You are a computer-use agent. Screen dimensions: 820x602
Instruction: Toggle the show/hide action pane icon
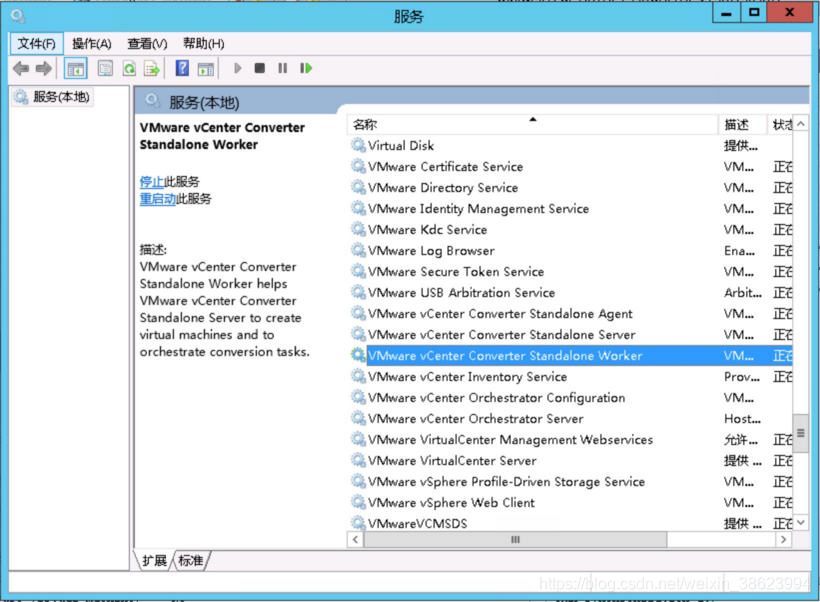(x=206, y=69)
